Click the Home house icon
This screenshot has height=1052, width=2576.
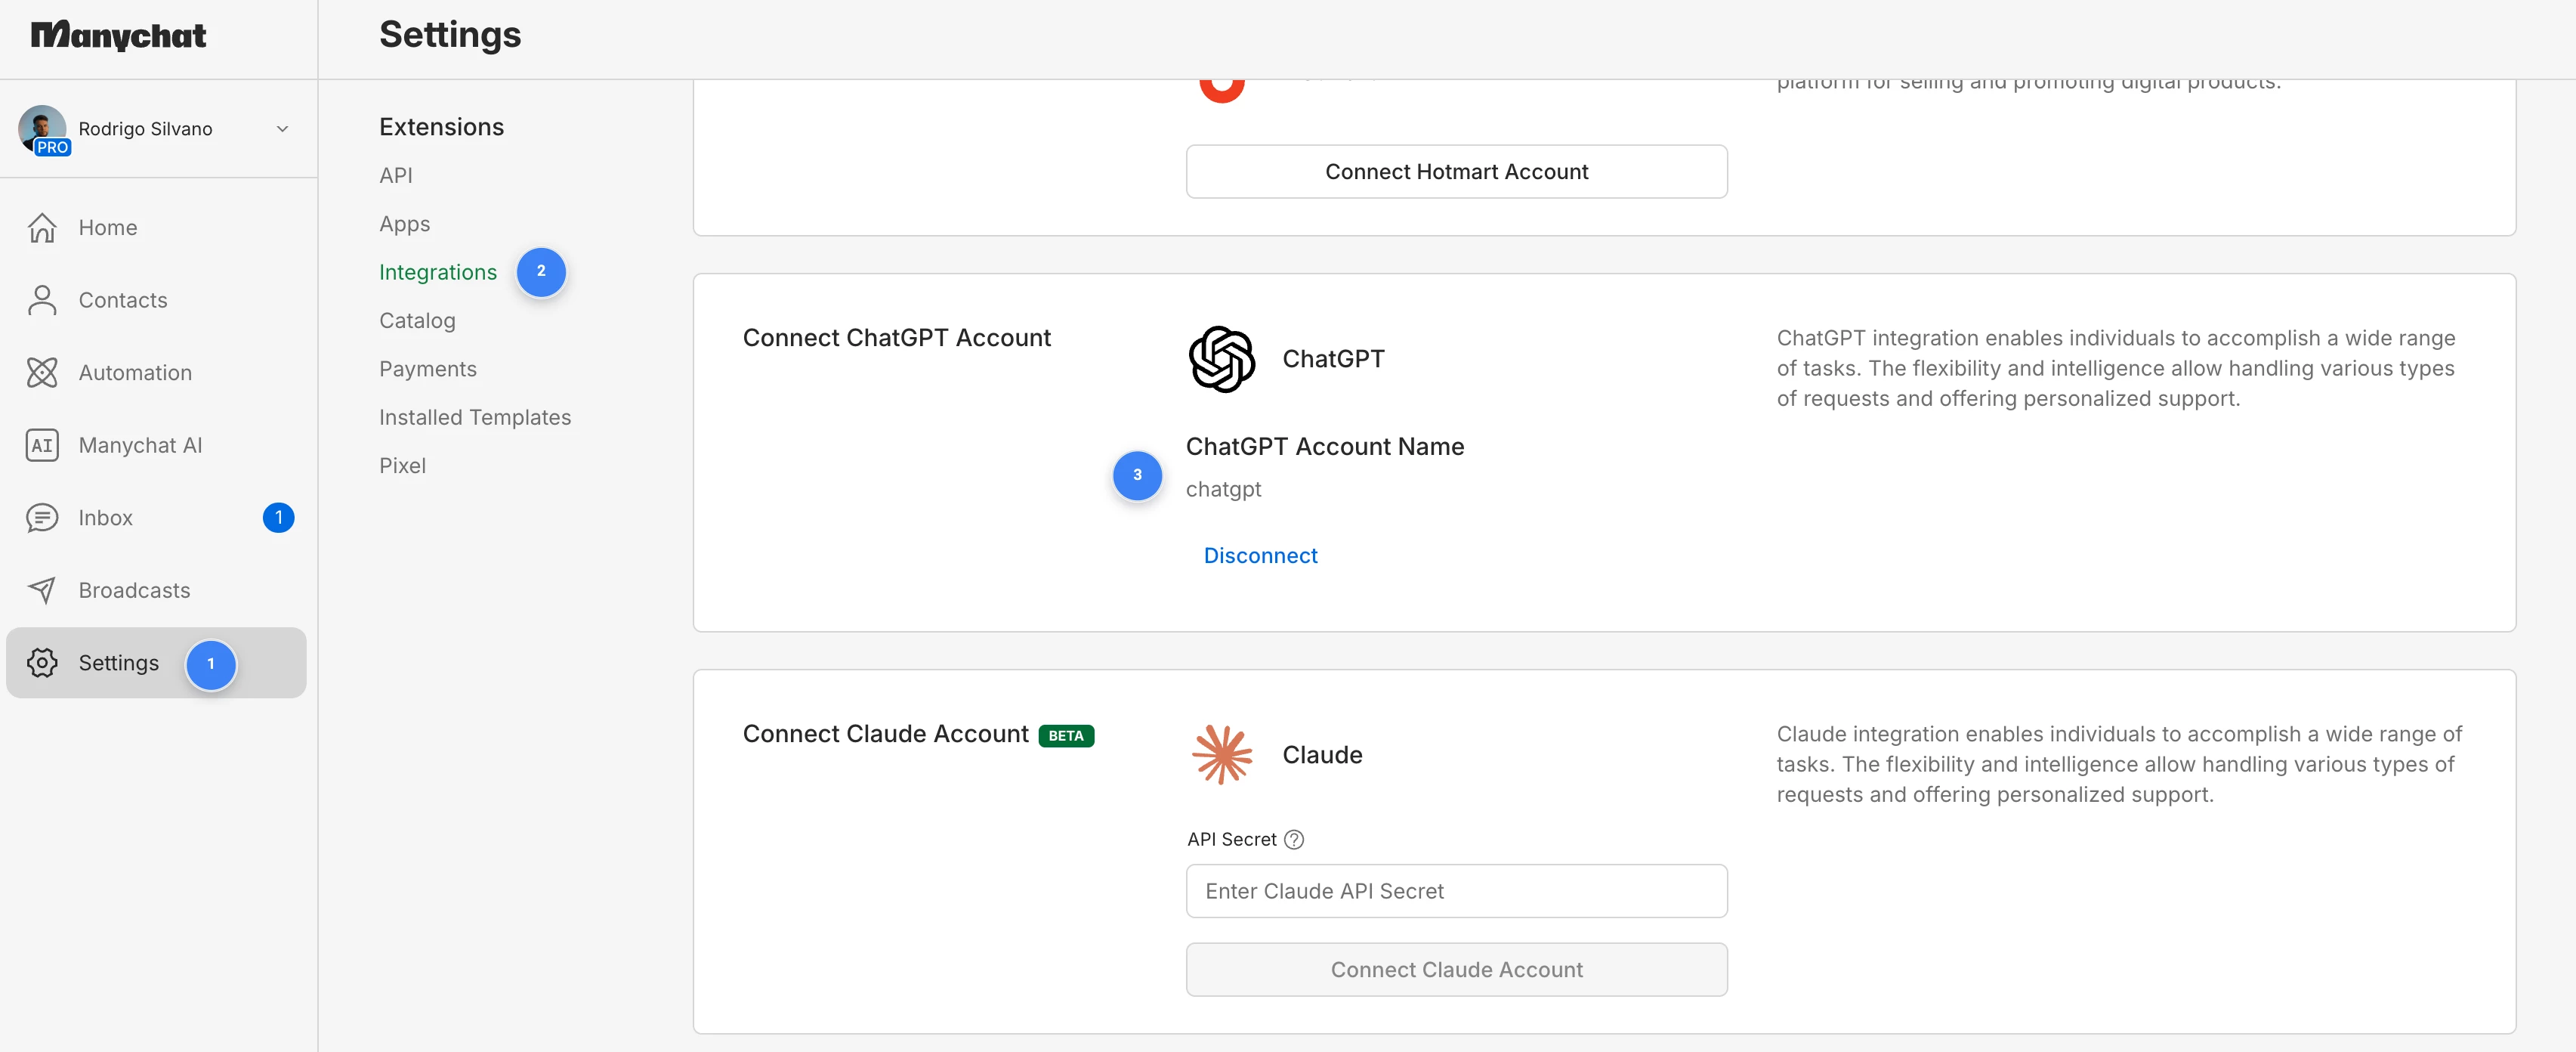pyautogui.click(x=42, y=228)
